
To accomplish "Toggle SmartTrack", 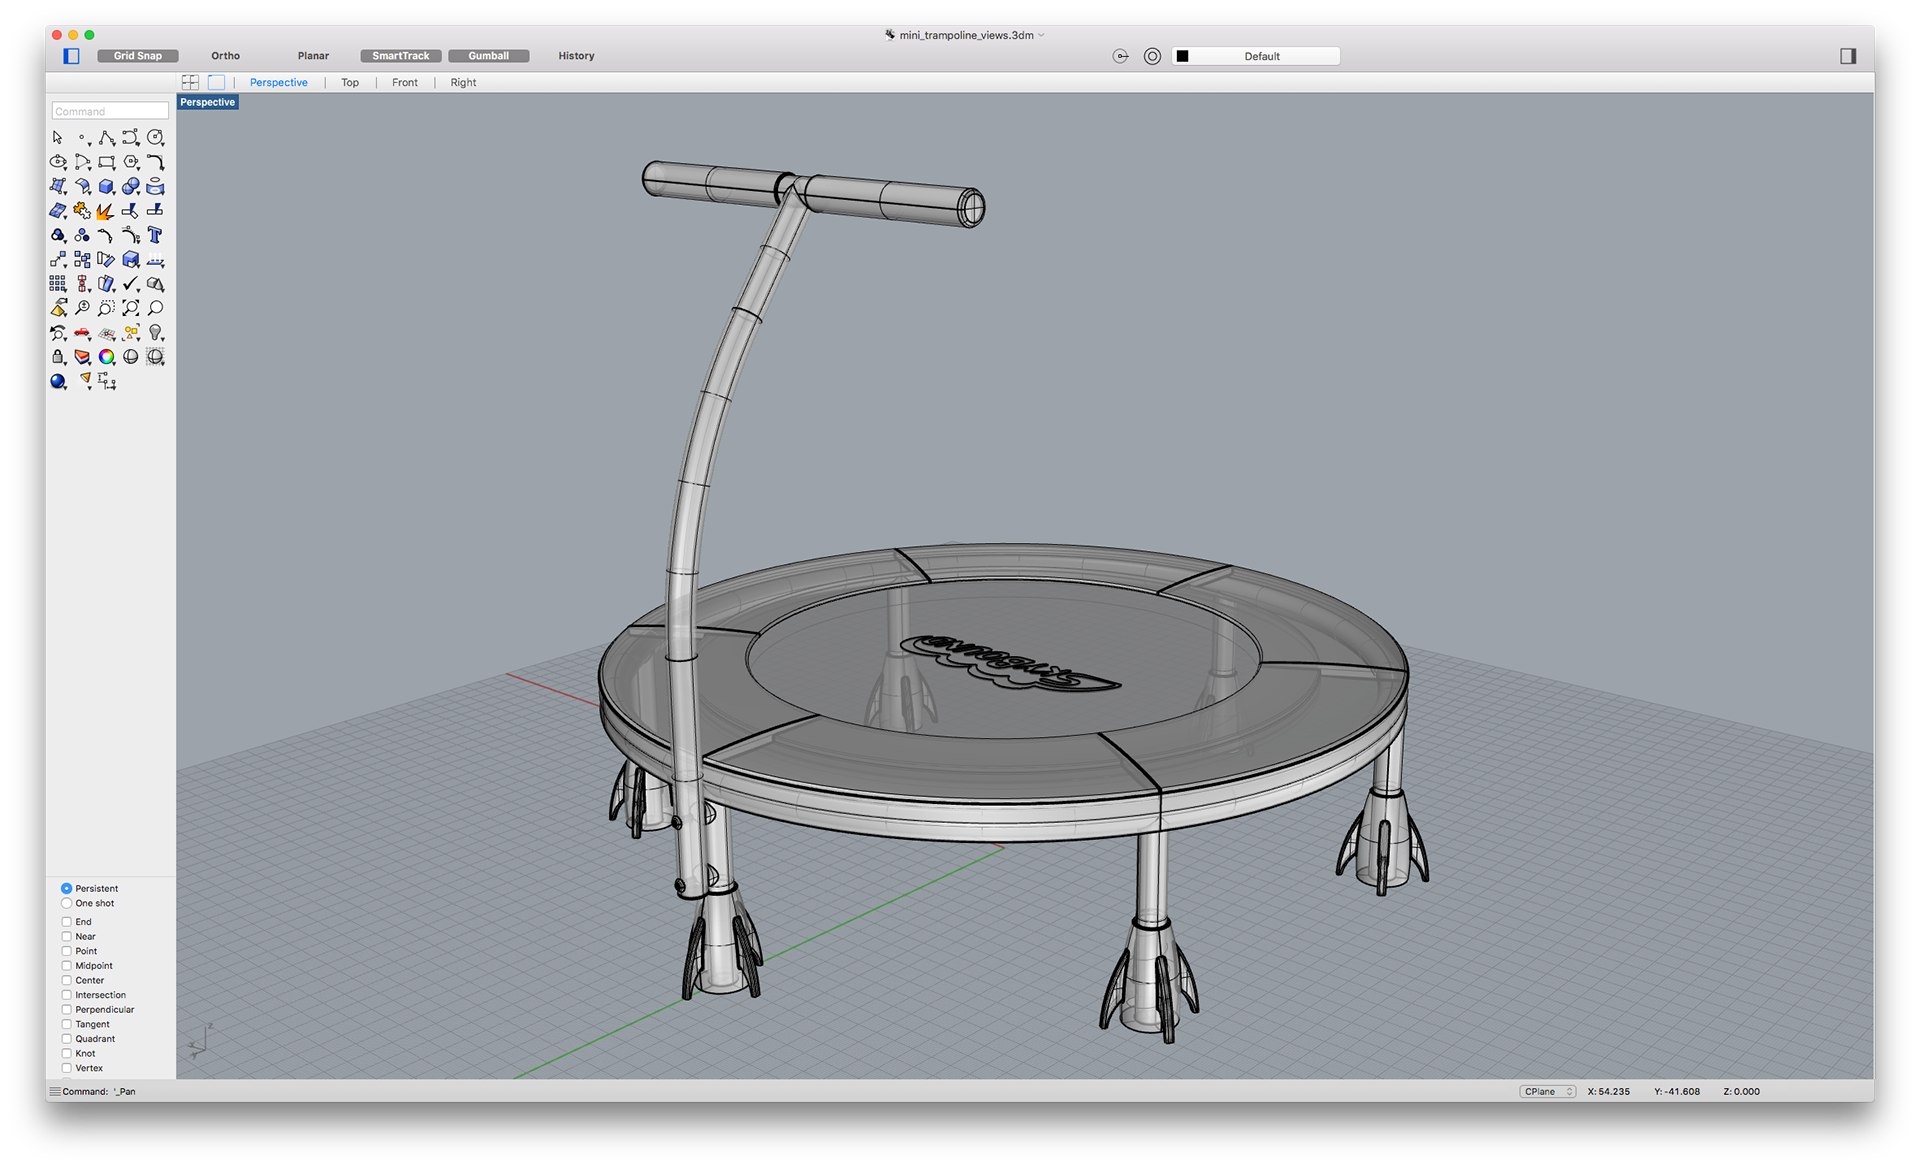I will tap(401, 56).
